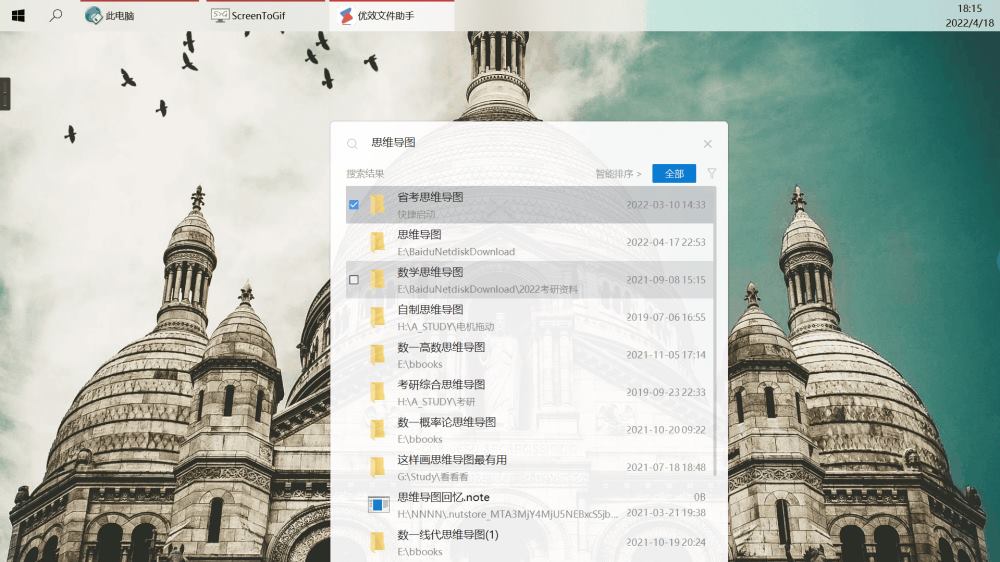Open the clock and date in taskbar
This screenshot has width=1000, height=562.
pyautogui.click(x=969, y=16)
